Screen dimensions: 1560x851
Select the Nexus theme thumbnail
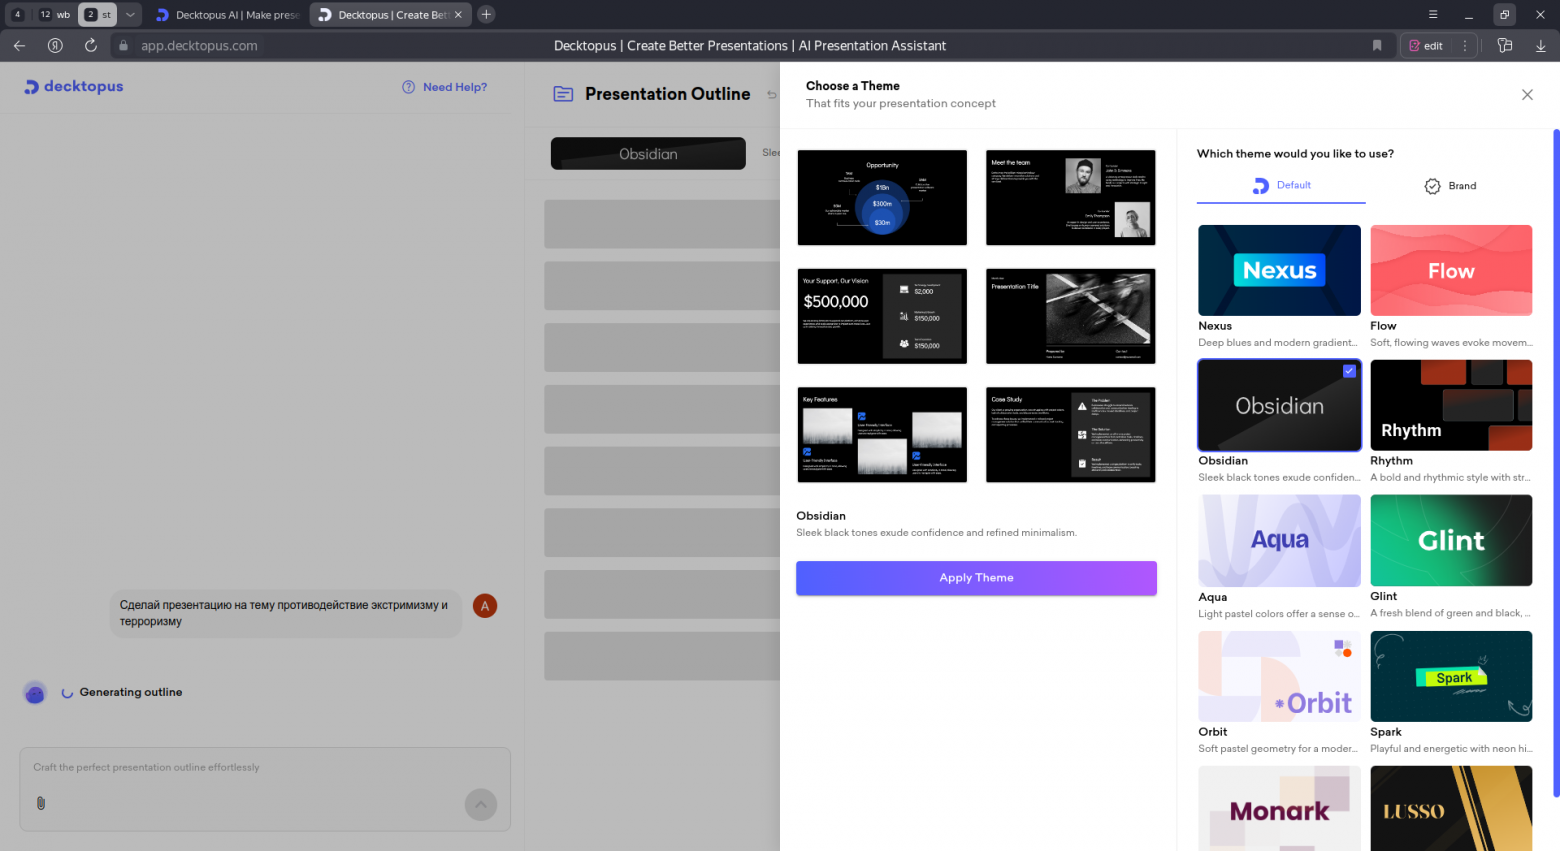pos(1279,270)
